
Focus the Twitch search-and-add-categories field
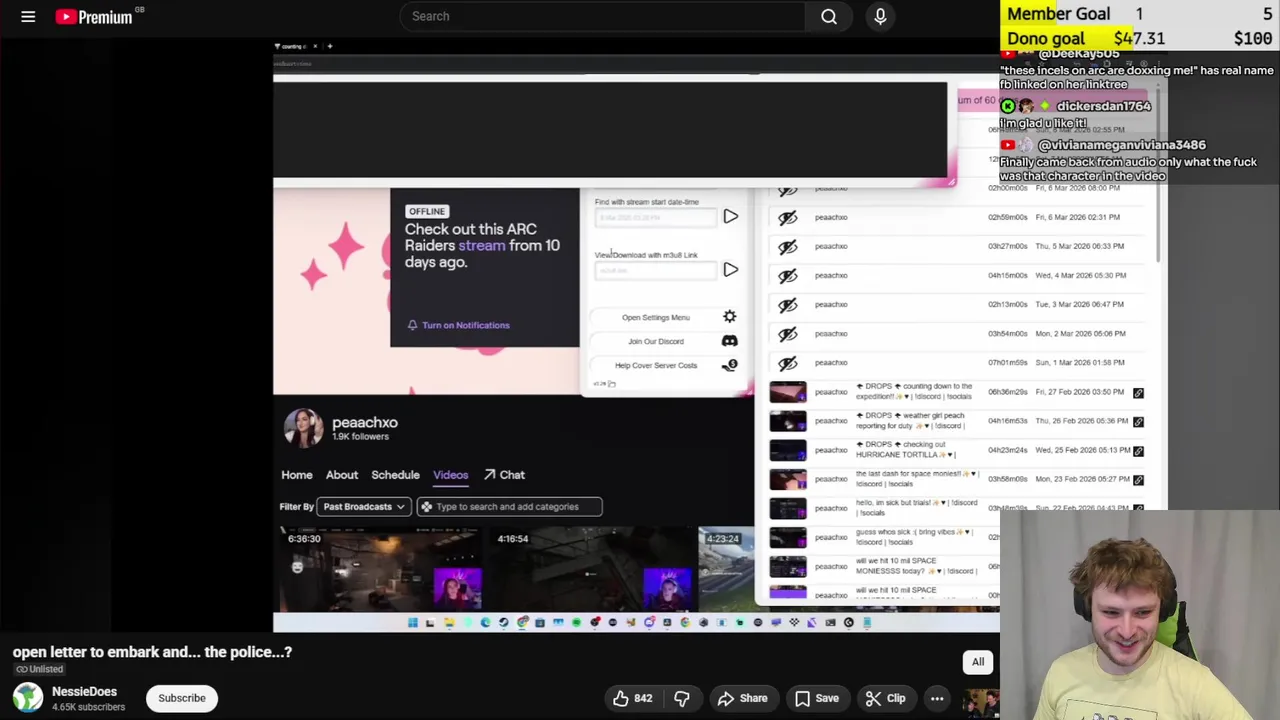(x=510, y=507)
